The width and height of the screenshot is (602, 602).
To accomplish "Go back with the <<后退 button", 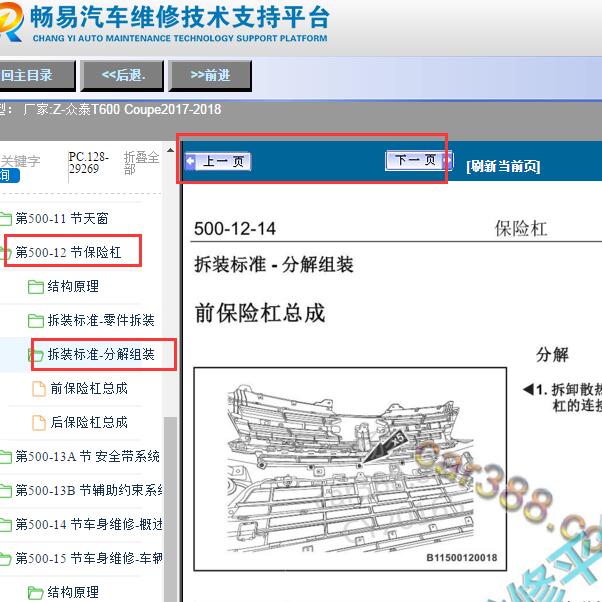I will (x=122, y=75).
